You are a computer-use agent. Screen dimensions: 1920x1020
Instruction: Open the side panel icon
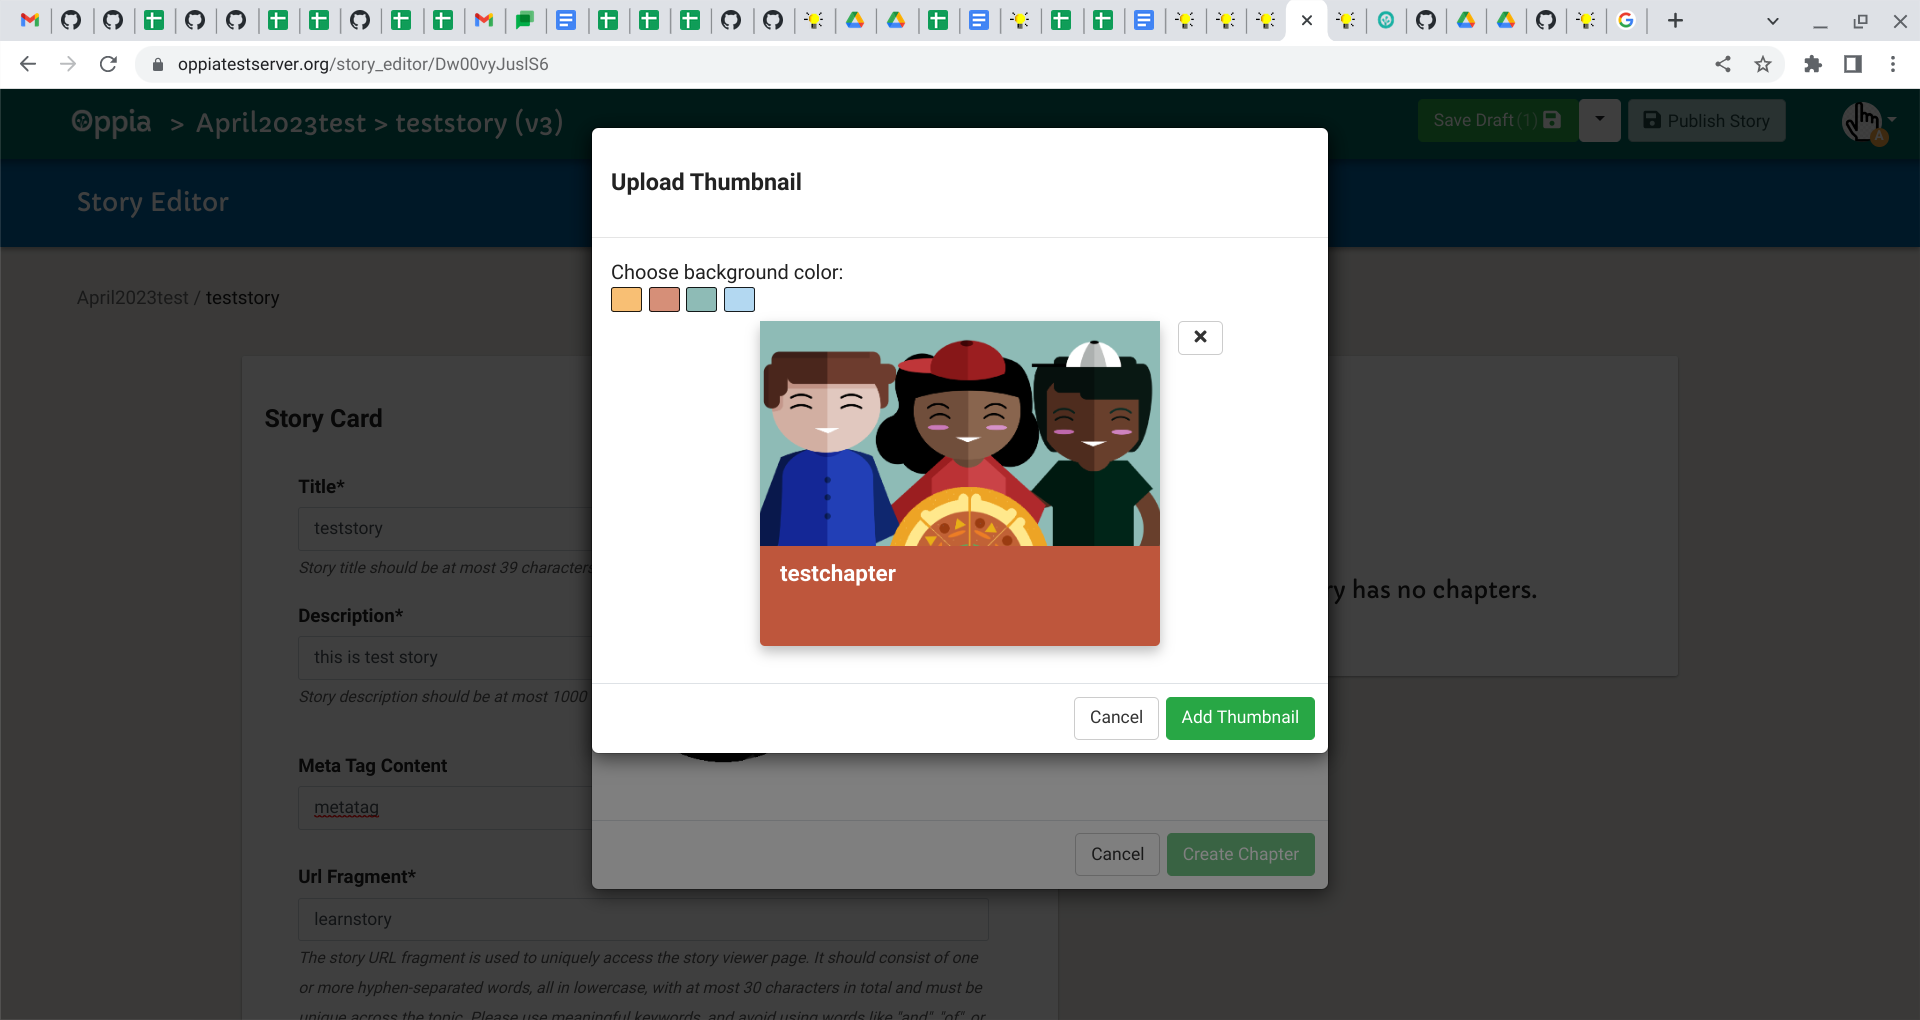[x=1853, y=64]
